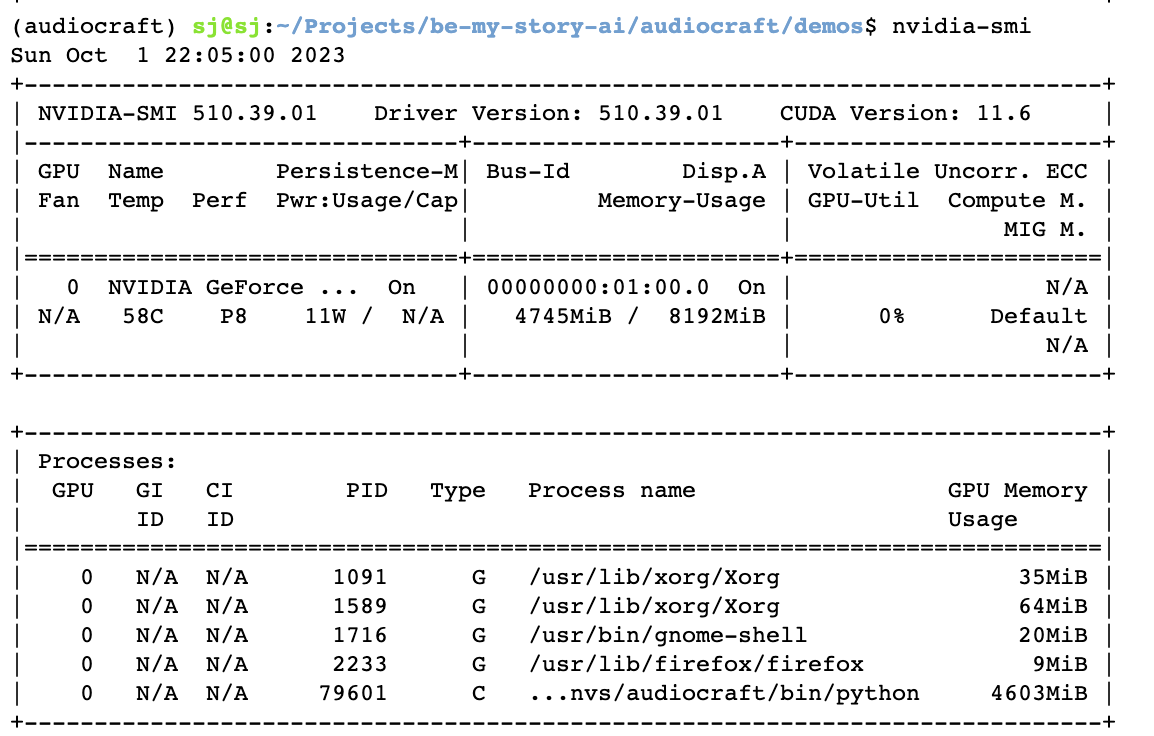
Task: Click the date line Sun Oct 1 22:05:00 2023
Action: (x=178, y=56)
